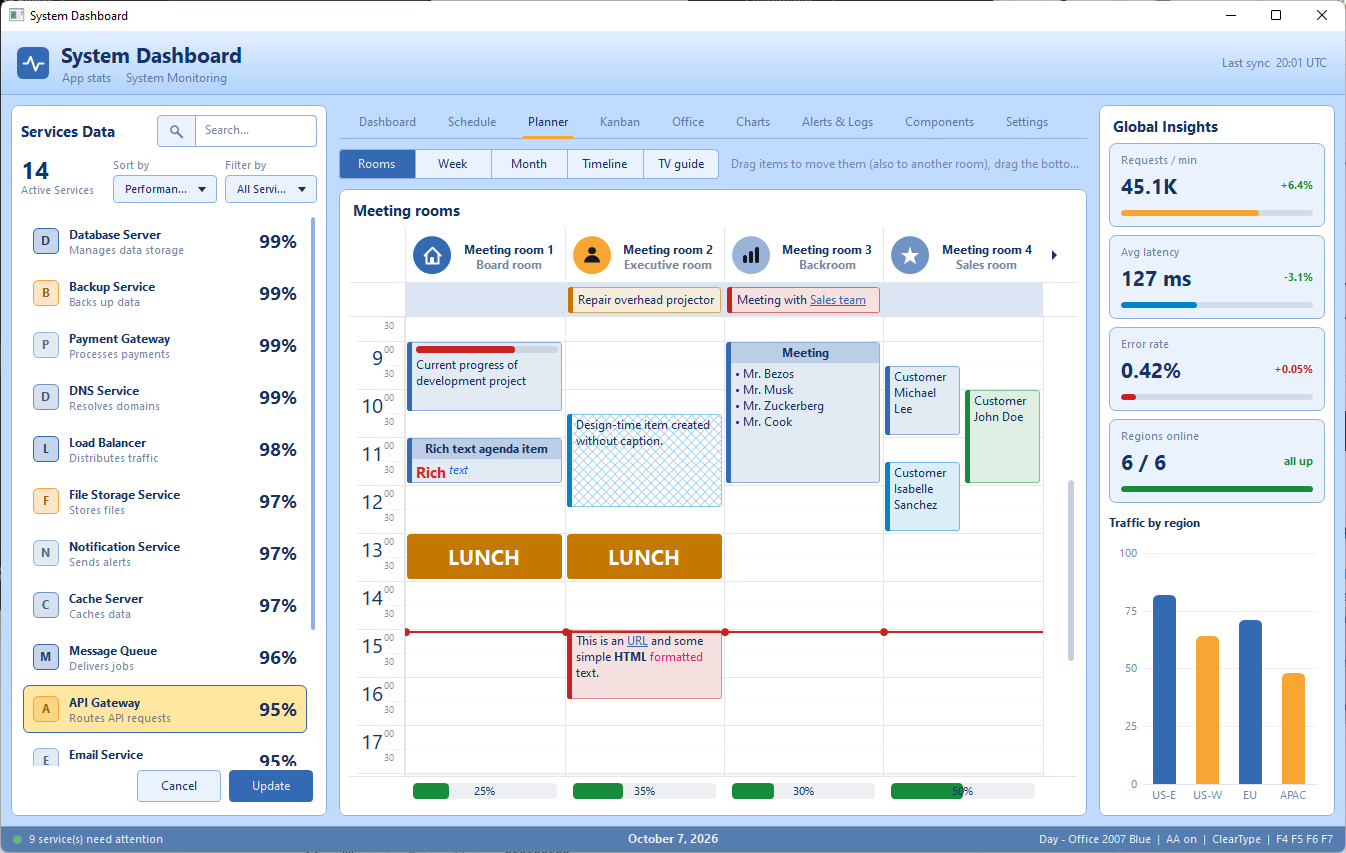Click the Cache Server C badge
Screen dimensions: 1346x853
point(46,606)
